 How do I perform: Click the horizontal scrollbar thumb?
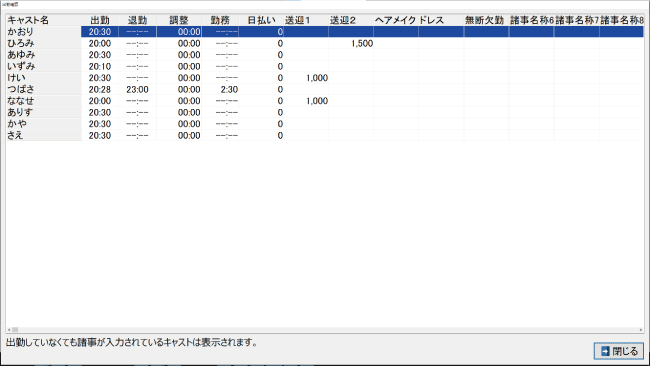(x=15, y=330)
